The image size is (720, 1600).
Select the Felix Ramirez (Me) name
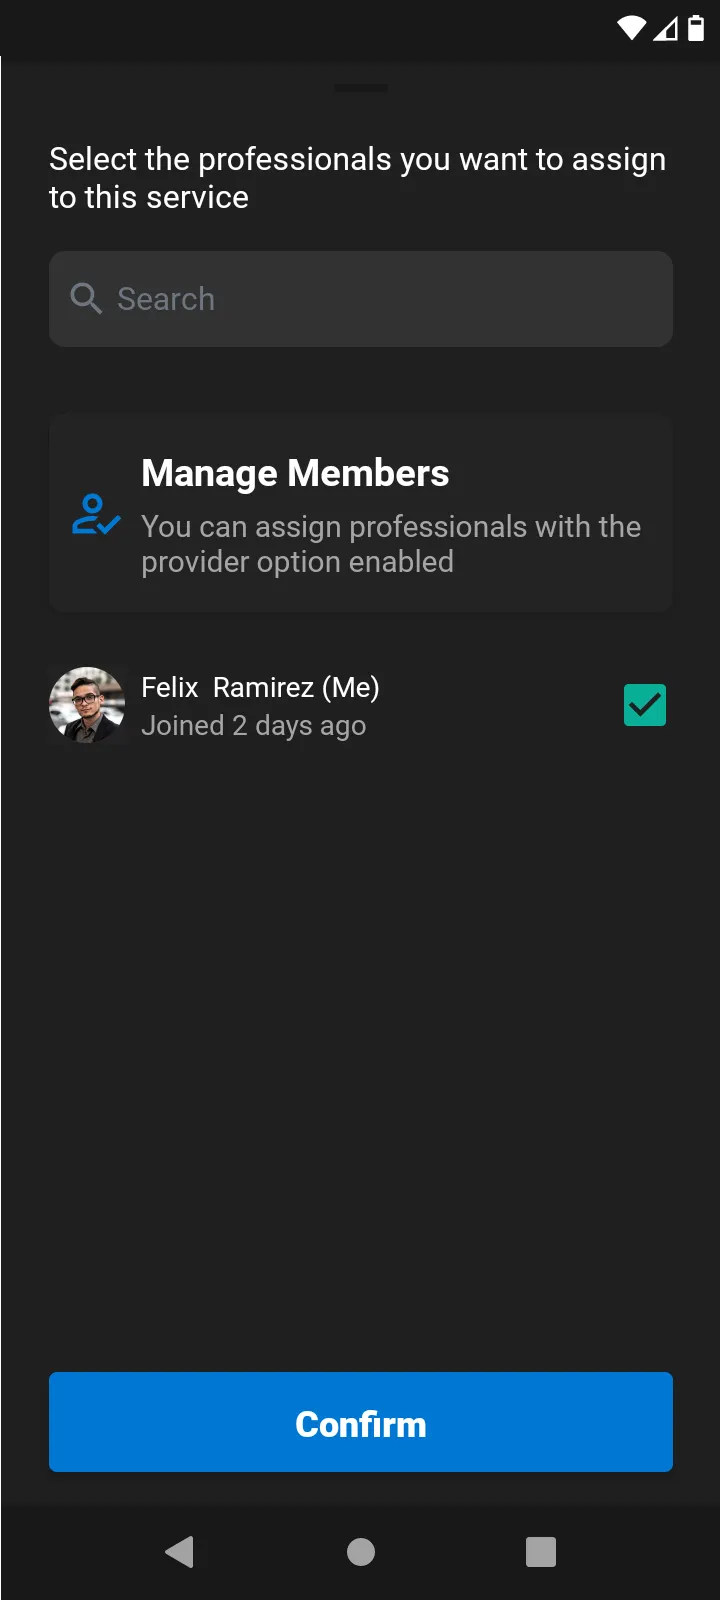pos(260,688)
